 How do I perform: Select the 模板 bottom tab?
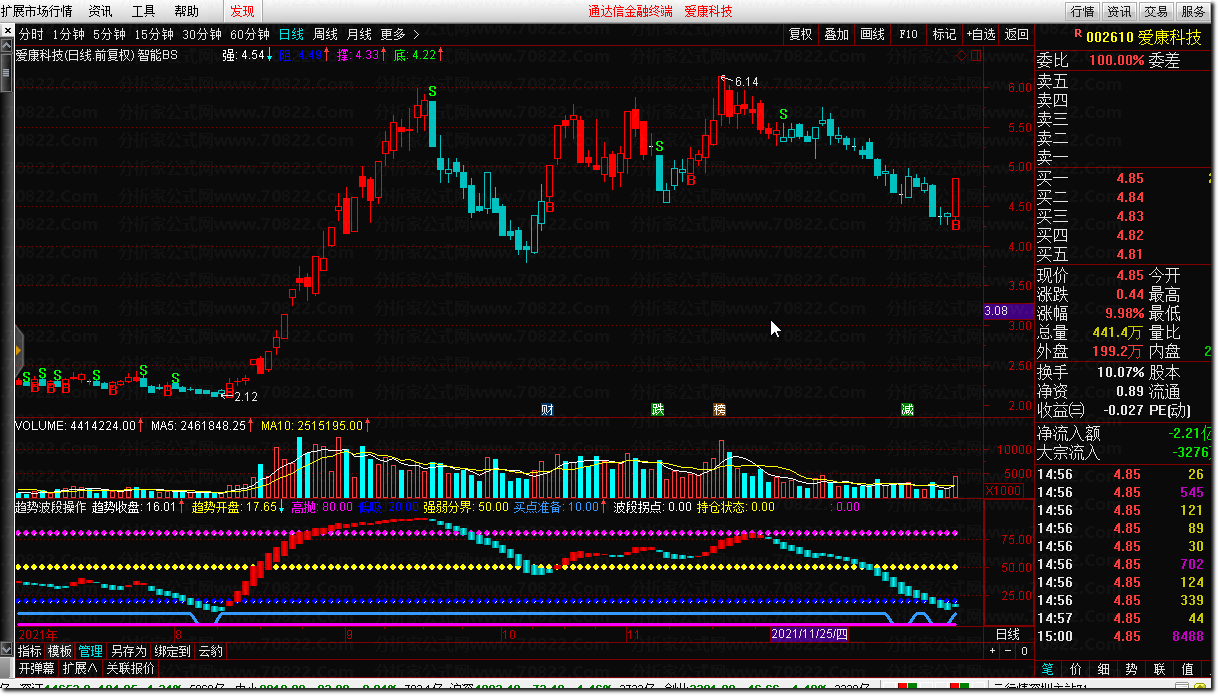point(60,651)
